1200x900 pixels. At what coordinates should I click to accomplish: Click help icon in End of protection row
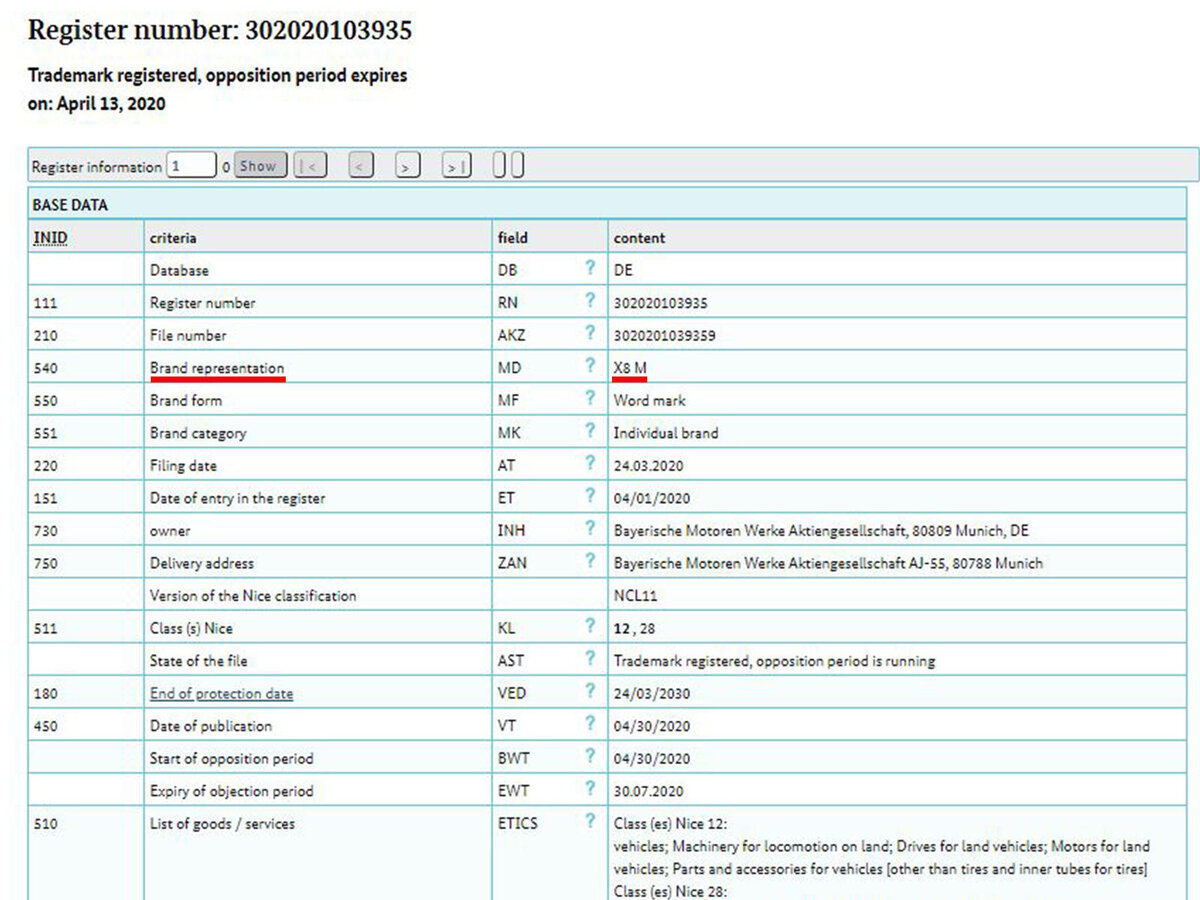tap(590, 692)
